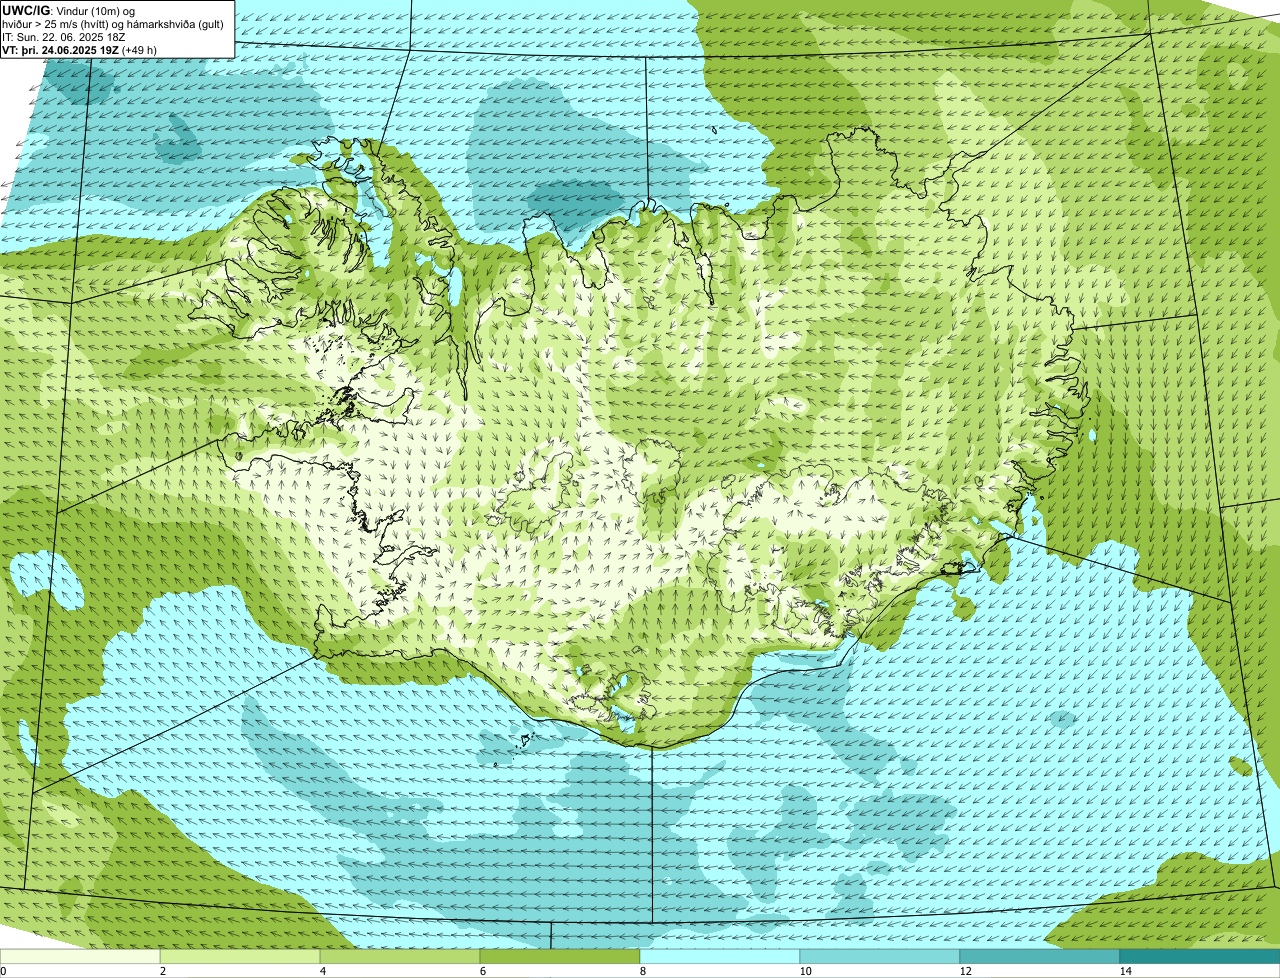Click the '2' scale label

click(x=163, y=971)
